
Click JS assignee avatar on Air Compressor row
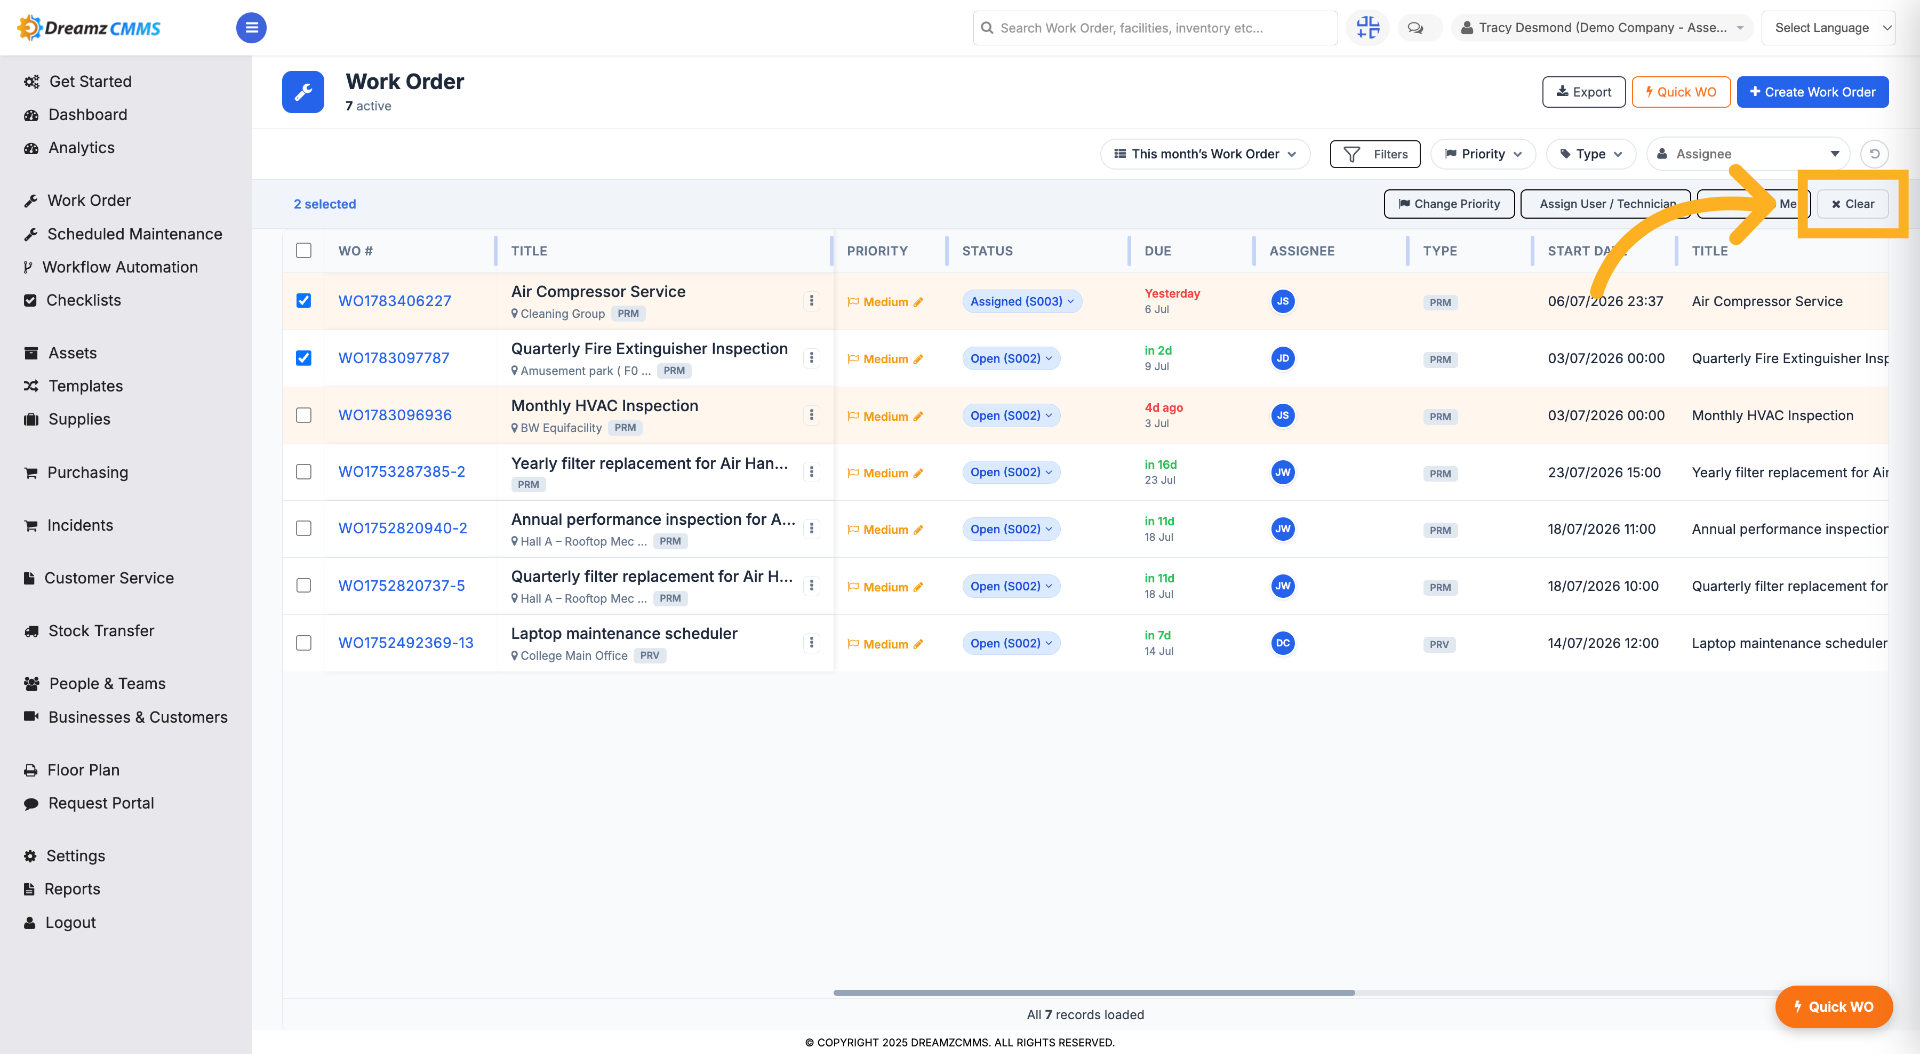1283,301
